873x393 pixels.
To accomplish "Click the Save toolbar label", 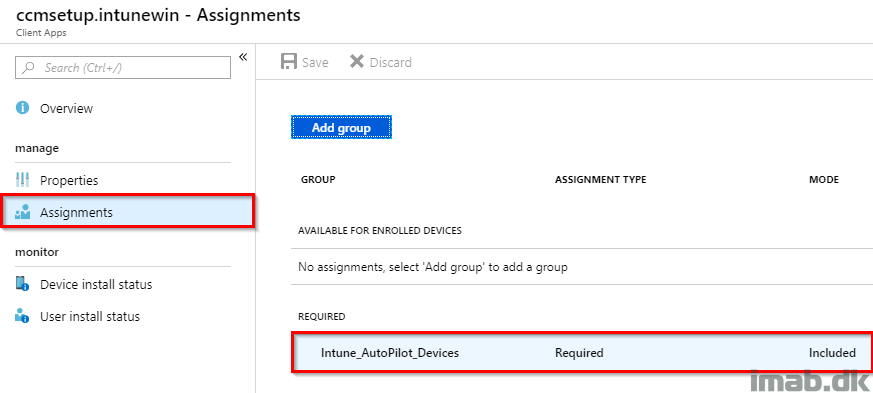I will [315, 62].
